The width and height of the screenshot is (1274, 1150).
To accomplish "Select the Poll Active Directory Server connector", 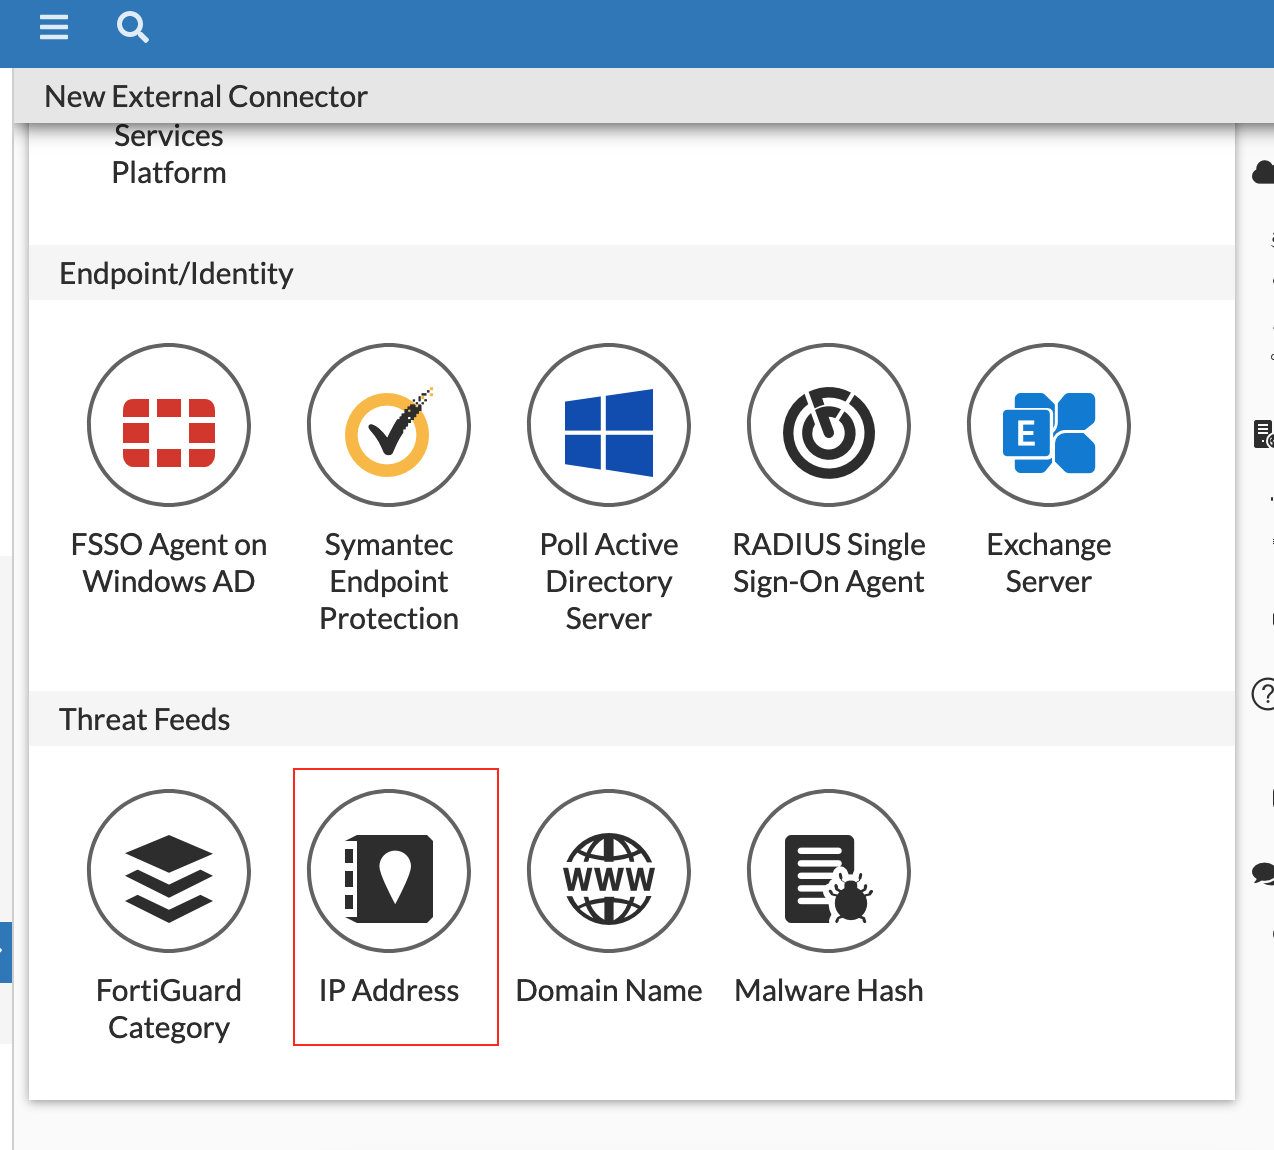I will click(608, 425).
